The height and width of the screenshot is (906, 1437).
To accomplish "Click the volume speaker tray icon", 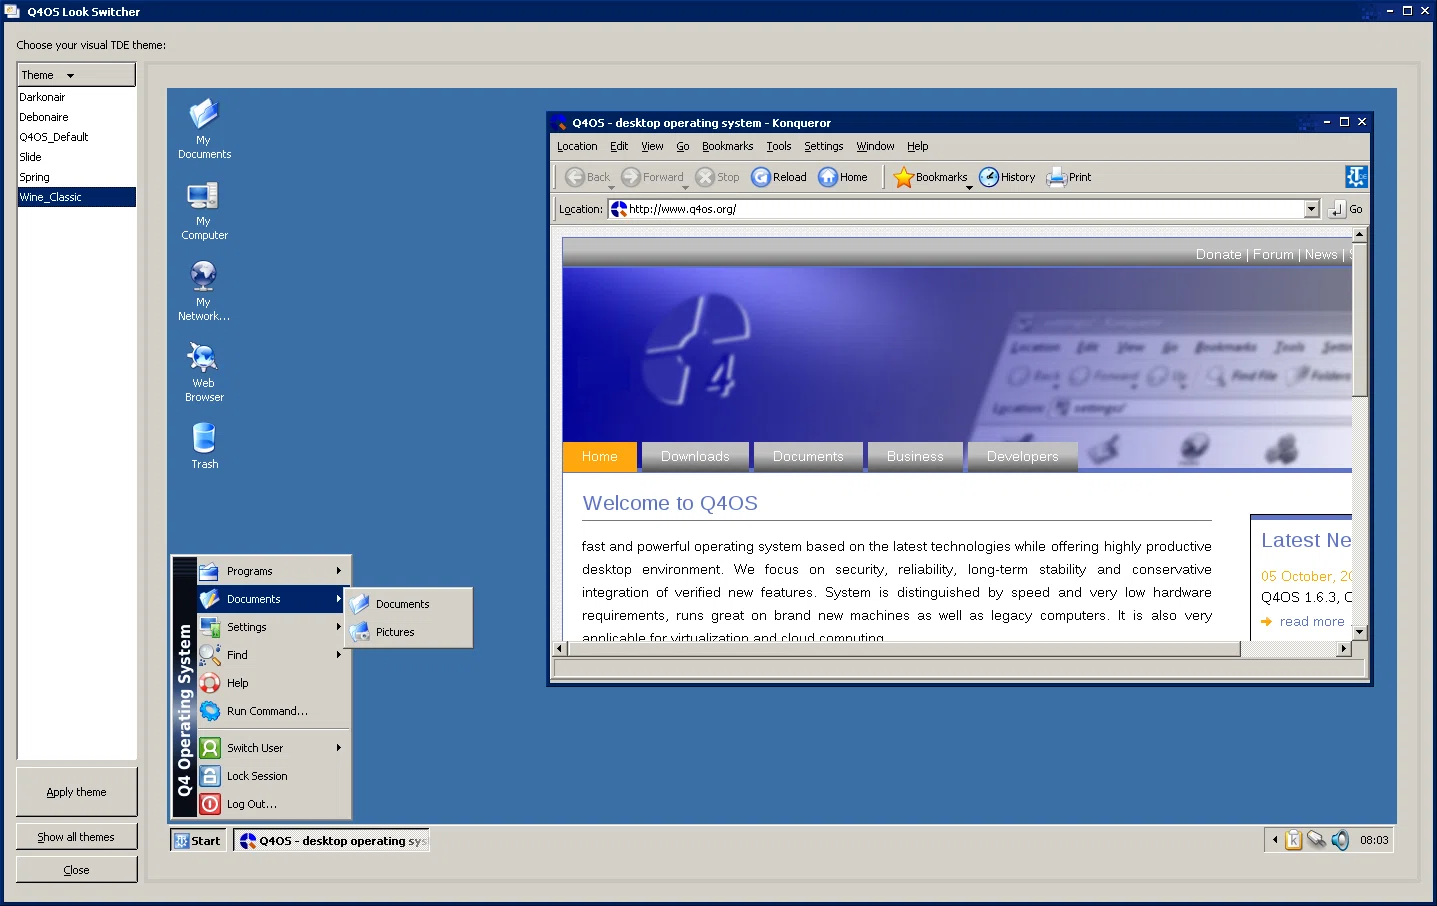I will 1340,840.
